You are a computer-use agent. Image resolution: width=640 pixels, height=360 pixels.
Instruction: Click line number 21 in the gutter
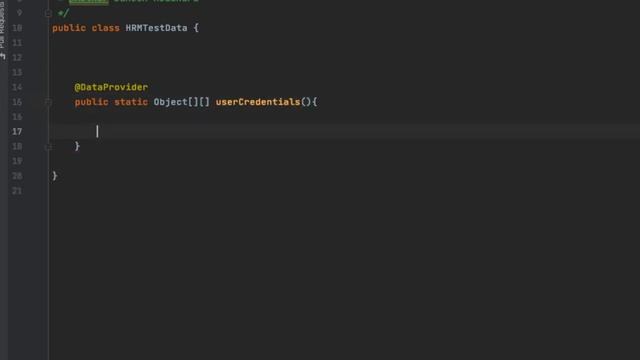point(17,191)
